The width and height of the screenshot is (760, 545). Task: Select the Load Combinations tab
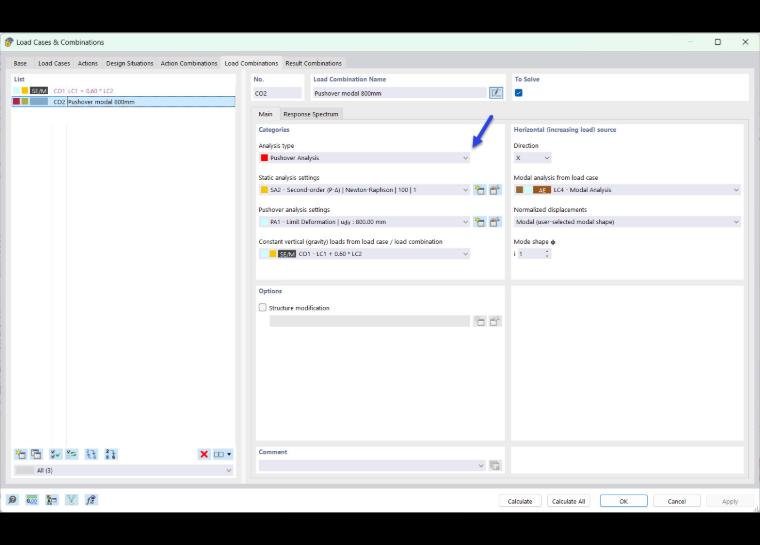[251, 64]
